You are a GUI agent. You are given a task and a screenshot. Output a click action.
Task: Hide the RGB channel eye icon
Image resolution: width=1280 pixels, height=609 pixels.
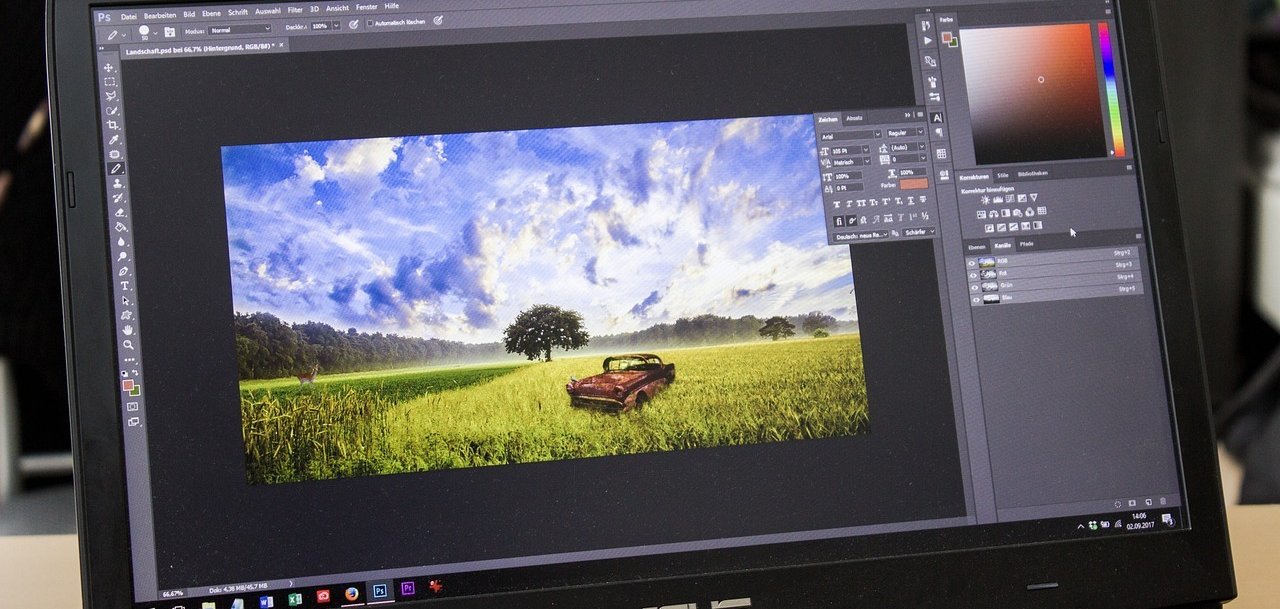click(x=972, y=263)
